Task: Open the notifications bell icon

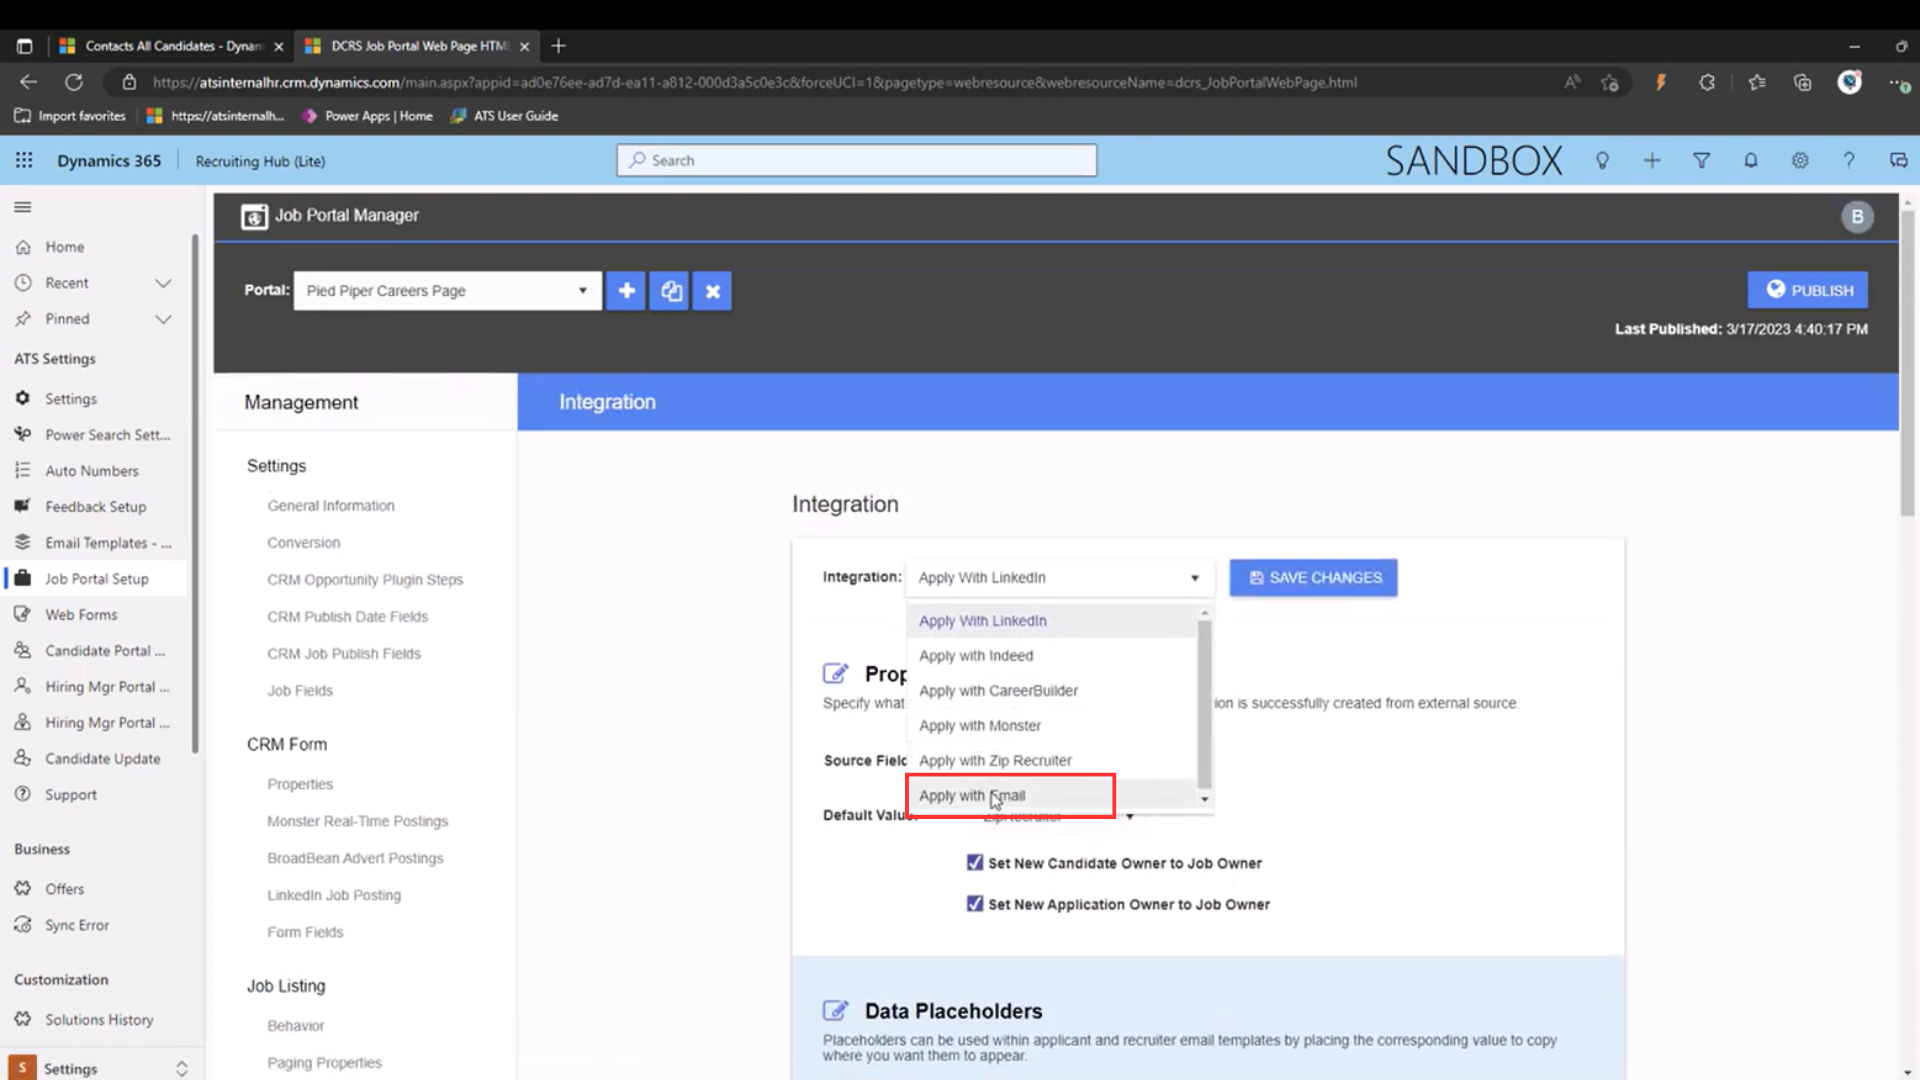Action: tap(1751, 160)
